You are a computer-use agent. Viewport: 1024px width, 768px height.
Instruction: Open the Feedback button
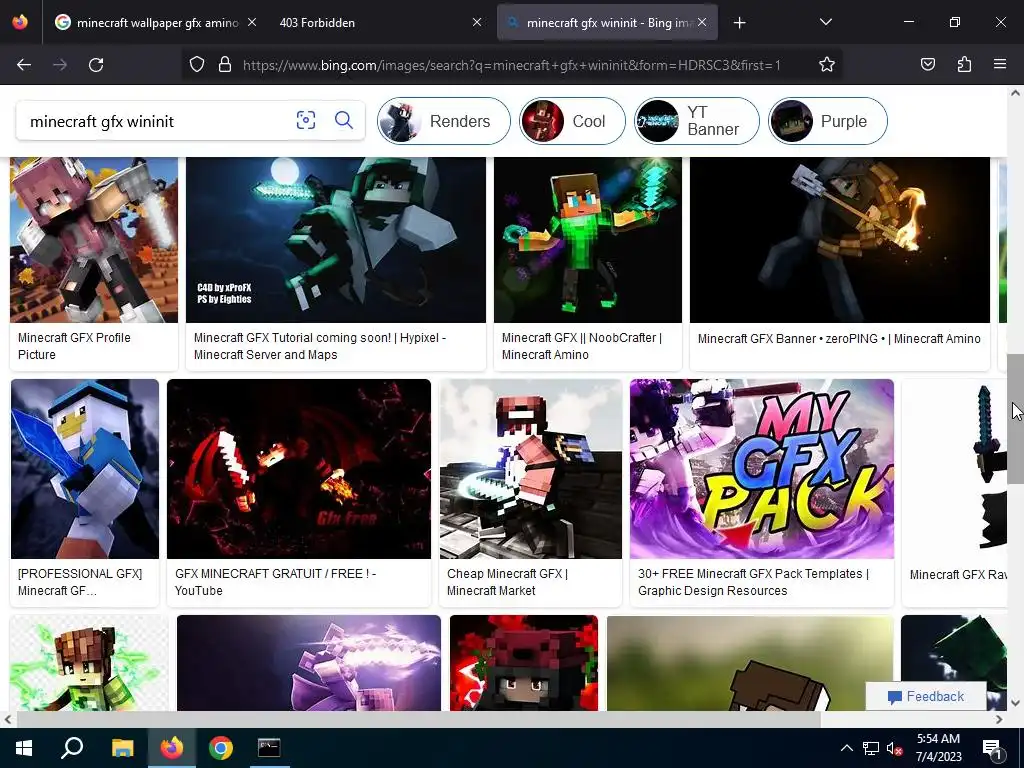pyautogui.click(x=926, y=696)
